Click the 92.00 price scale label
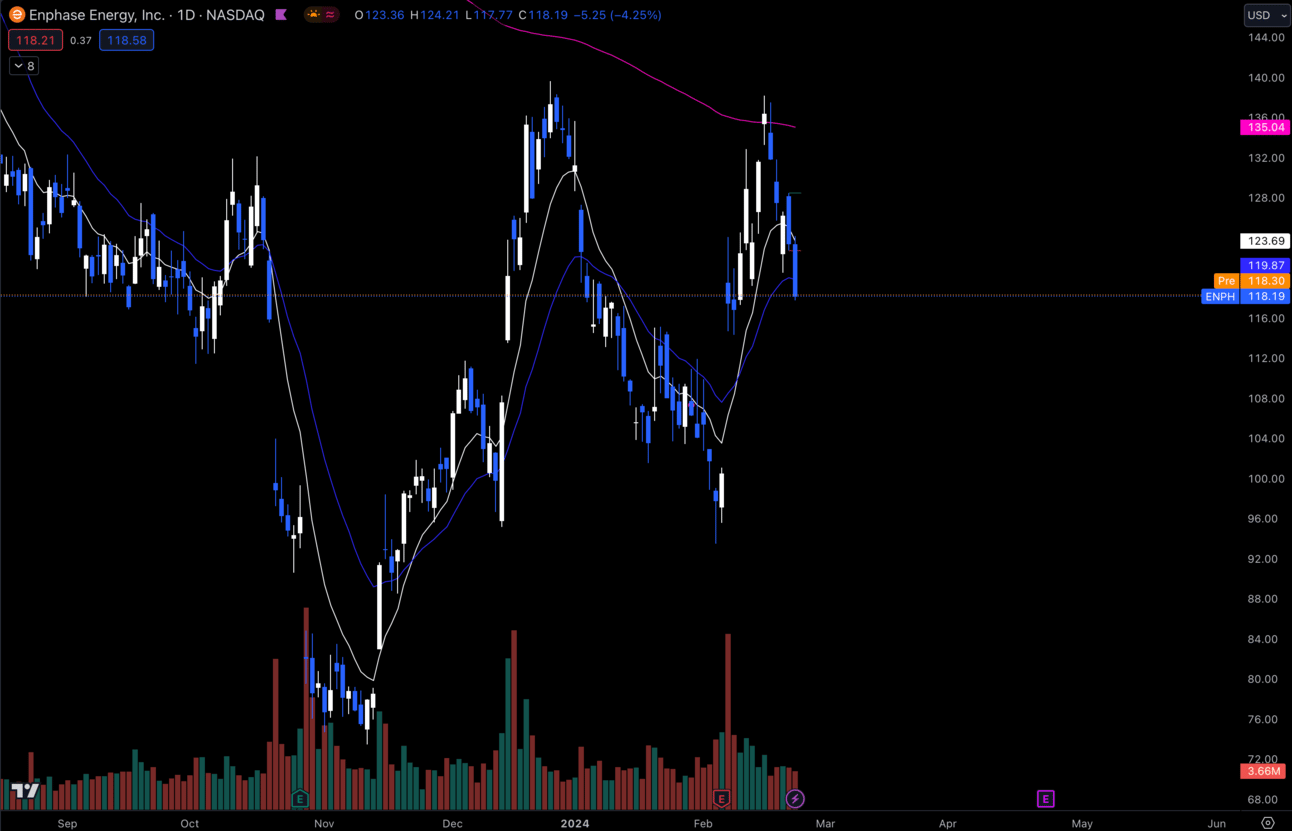 click(x=1265, y=559)
